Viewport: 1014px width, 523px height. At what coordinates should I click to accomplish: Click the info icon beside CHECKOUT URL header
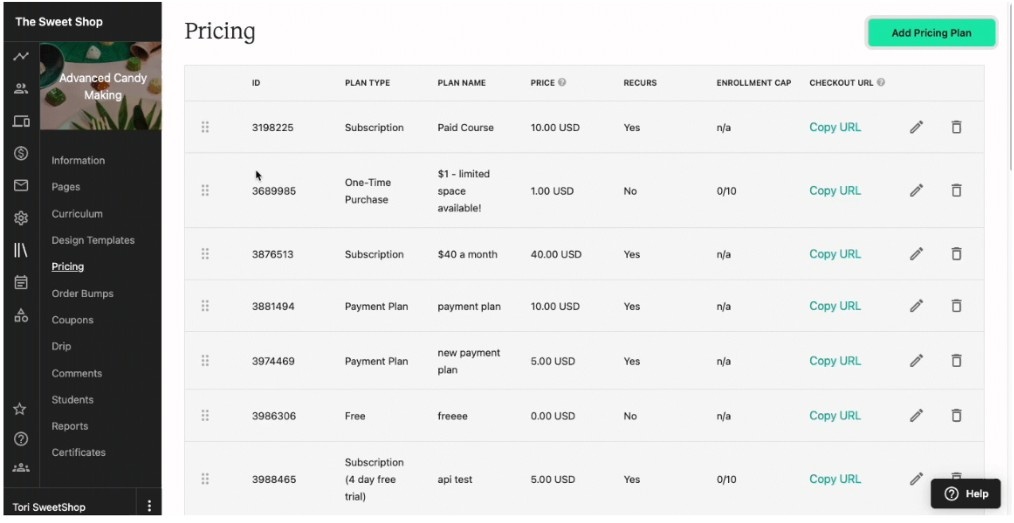(881, 82)
